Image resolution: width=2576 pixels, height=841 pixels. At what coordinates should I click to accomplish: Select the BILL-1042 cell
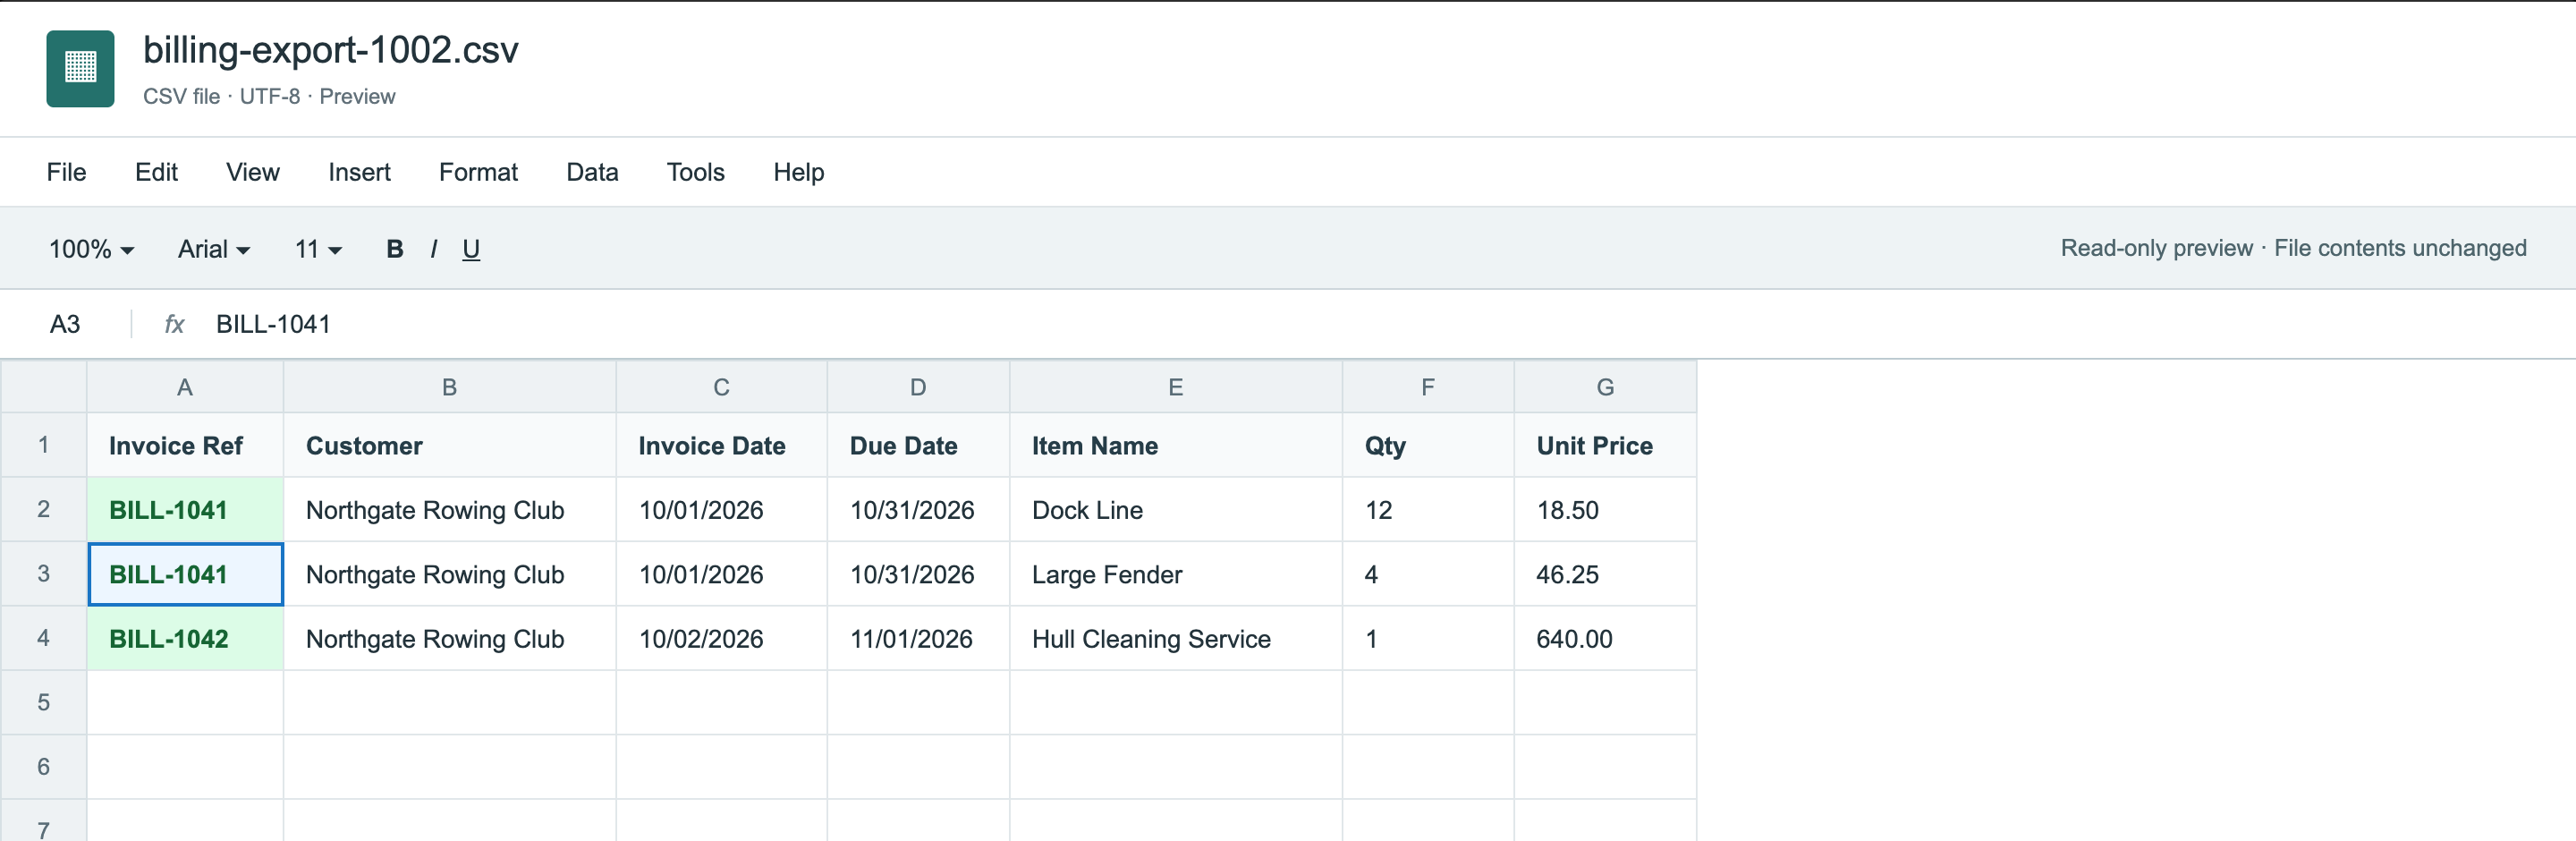click(185, 639)
